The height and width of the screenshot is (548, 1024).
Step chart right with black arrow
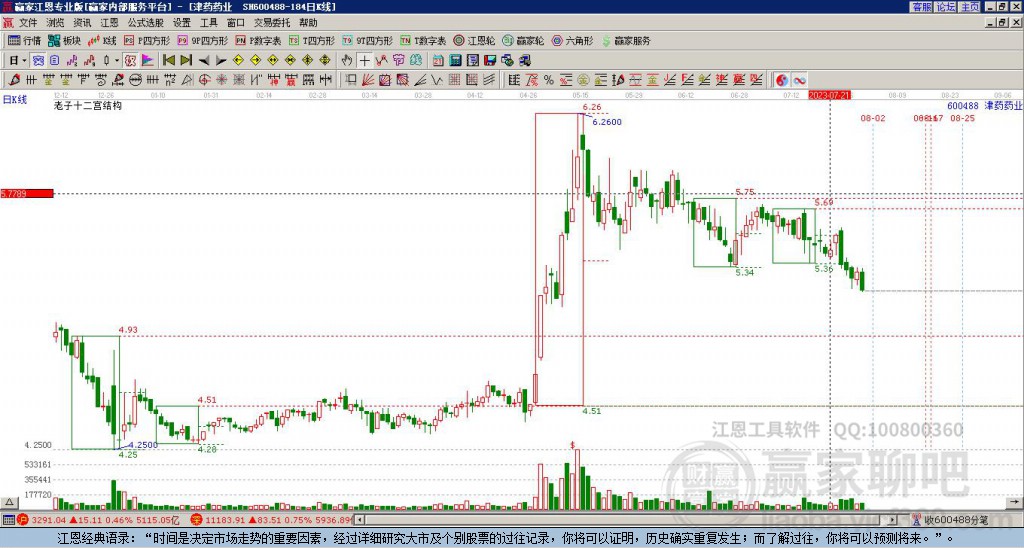(221, 60)
